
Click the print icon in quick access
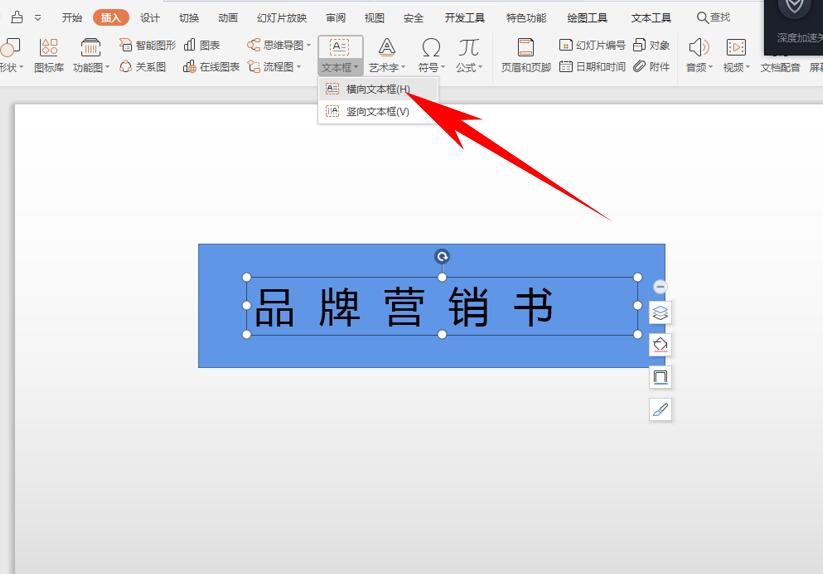click(17, 17)
